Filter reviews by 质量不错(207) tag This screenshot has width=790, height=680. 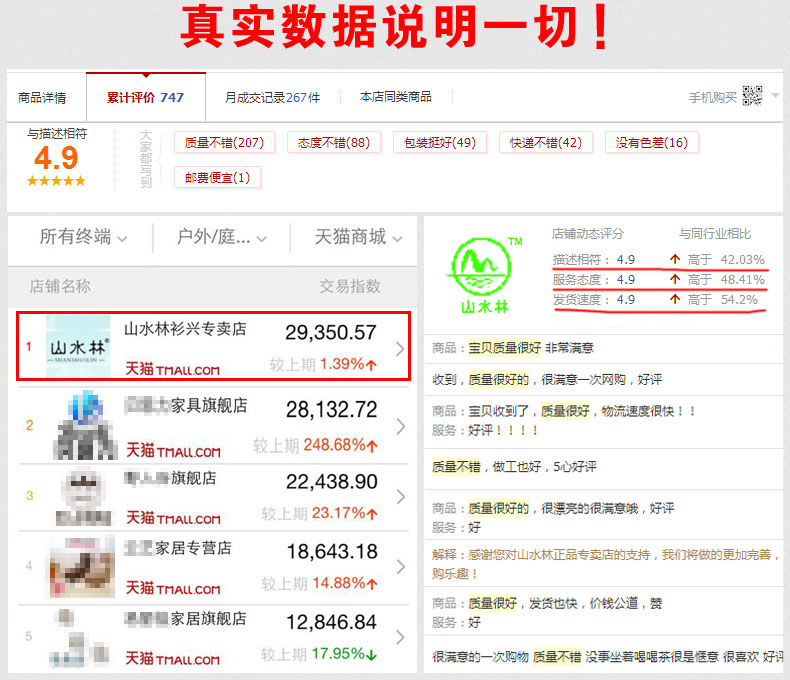pyautogui.click(x=225, y=143)
